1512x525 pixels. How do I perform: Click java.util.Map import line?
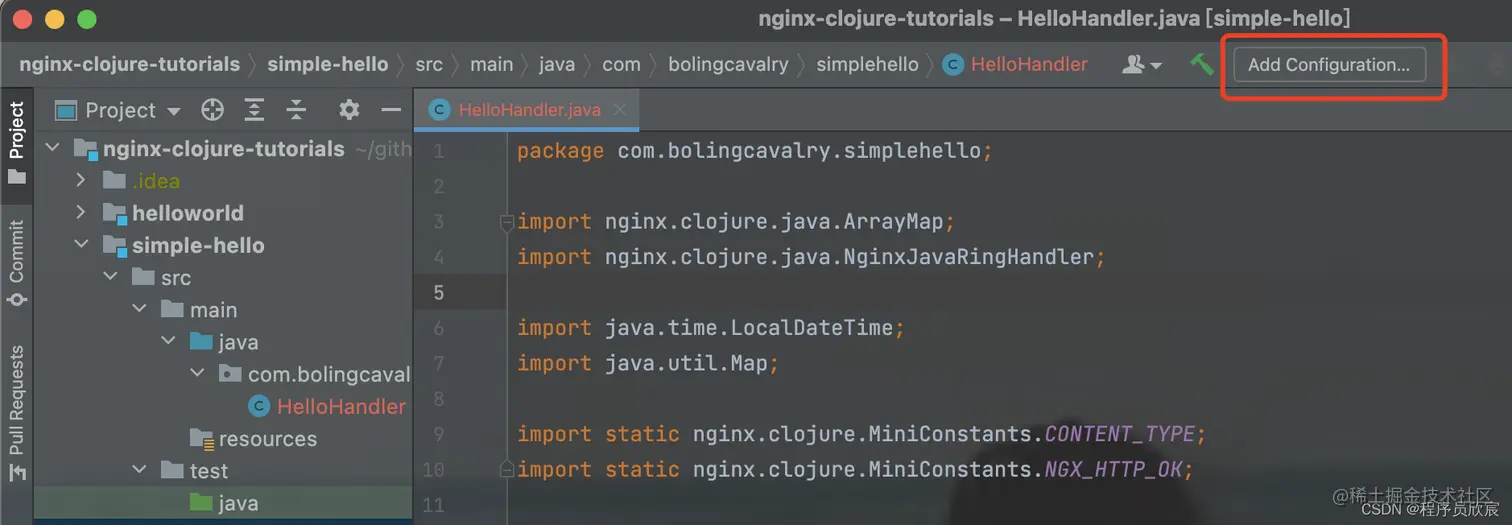pos(648,363)
